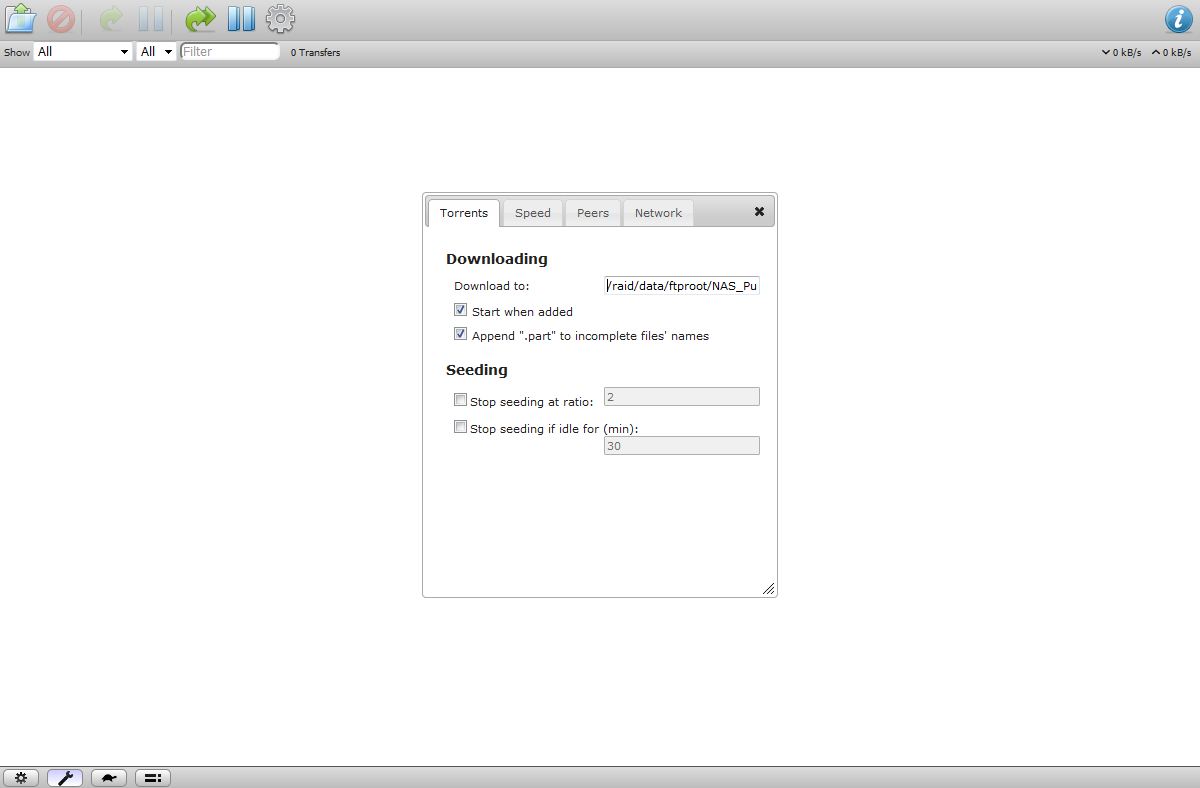Open the Show state filter dropdown
Screen dimensions: 1200x788
(83, 51)
